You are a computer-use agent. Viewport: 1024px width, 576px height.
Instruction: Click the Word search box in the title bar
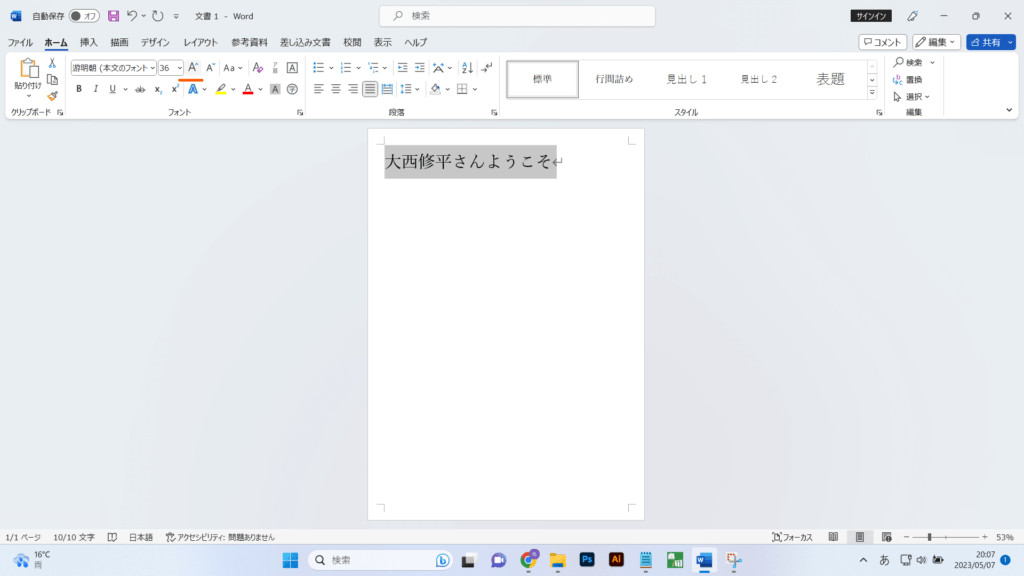tap(517, 16)
